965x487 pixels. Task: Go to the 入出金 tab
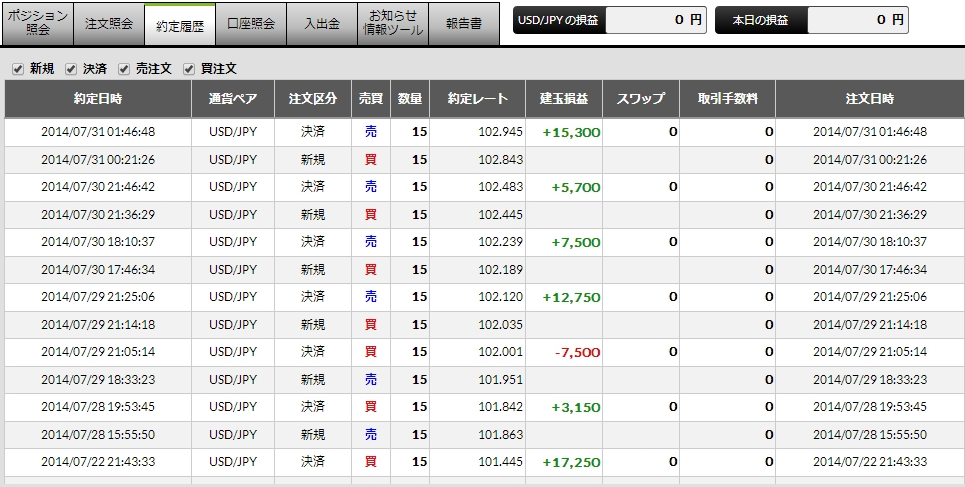(322, 23)
